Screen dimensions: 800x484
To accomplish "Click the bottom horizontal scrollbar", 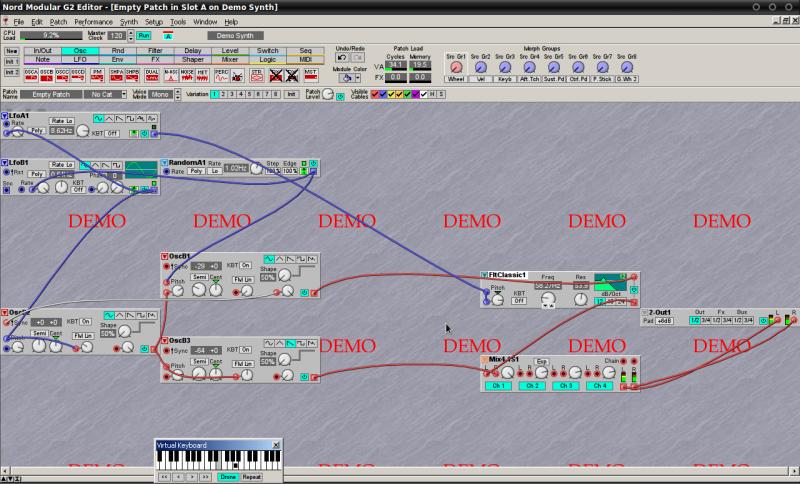I will (x=399, y=470).
